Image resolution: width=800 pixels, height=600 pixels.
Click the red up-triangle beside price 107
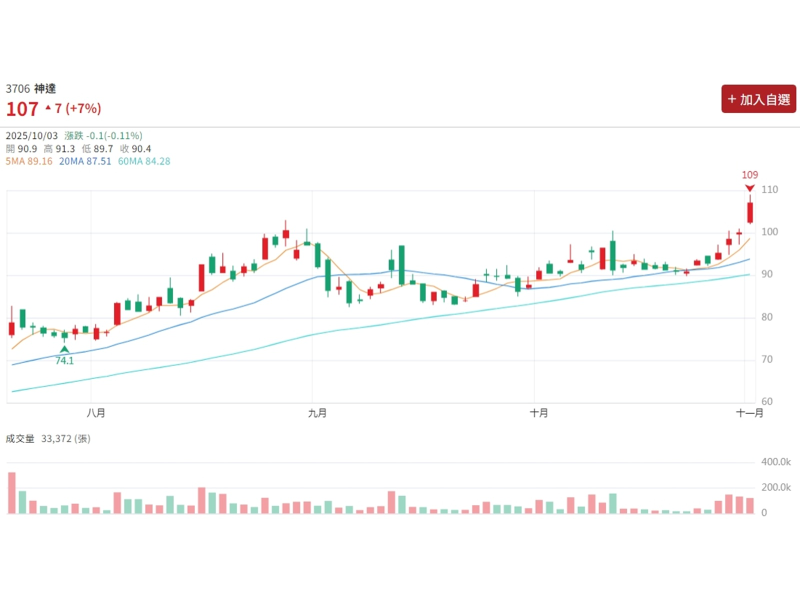(x=47, y=107)
